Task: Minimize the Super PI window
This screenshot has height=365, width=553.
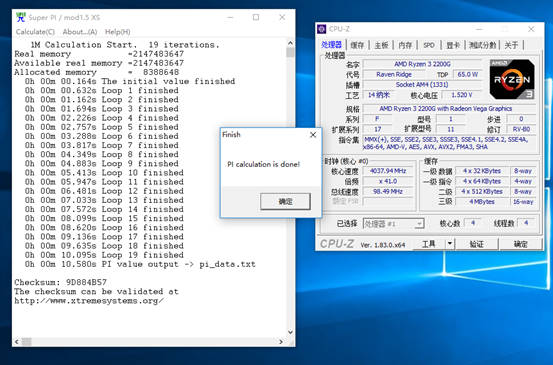Action: coord(230,17)
